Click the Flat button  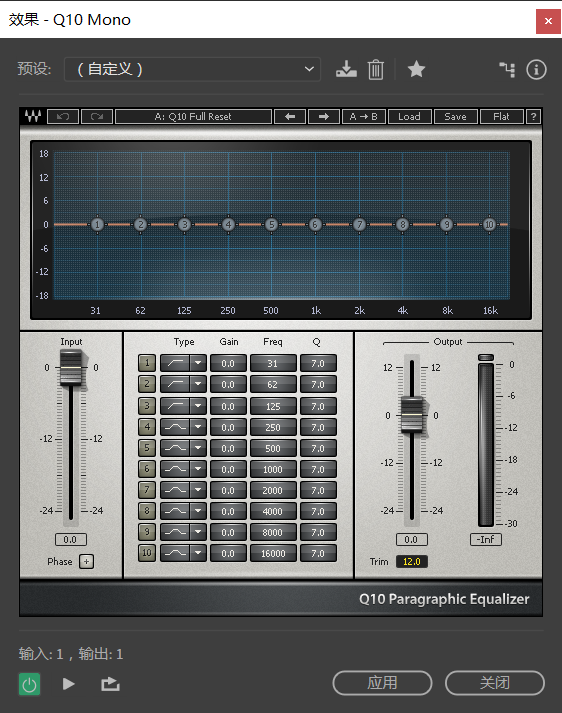pyautogui.click(x=502, y=116)
